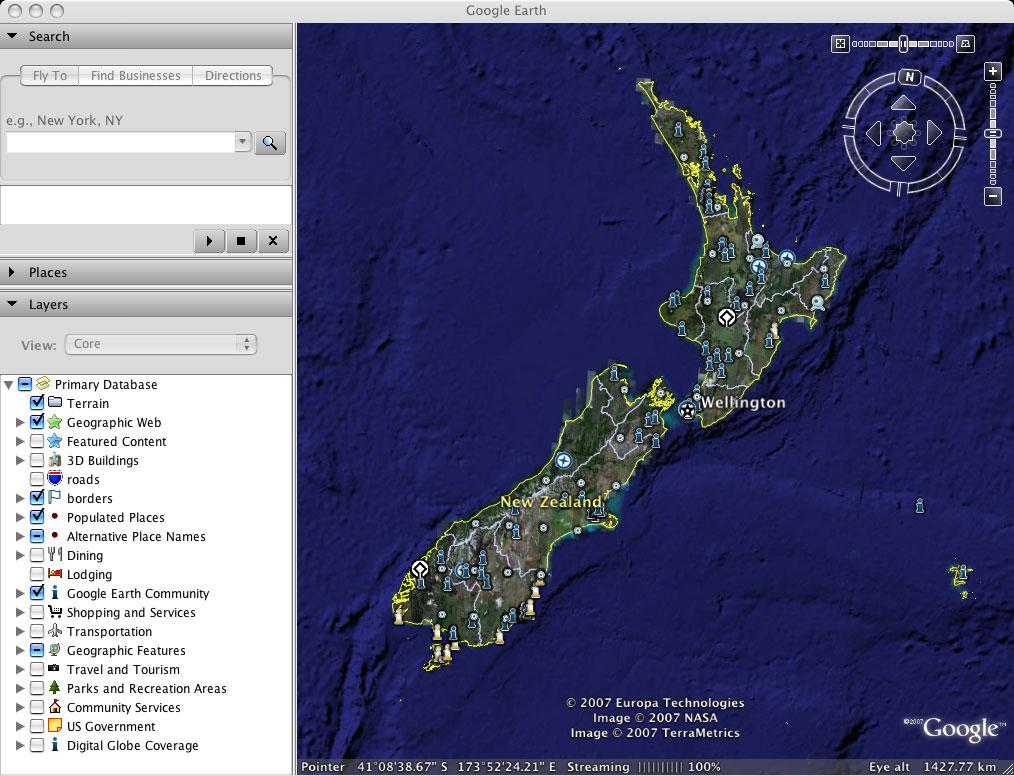Select the Dining layer label

[85, 555]
